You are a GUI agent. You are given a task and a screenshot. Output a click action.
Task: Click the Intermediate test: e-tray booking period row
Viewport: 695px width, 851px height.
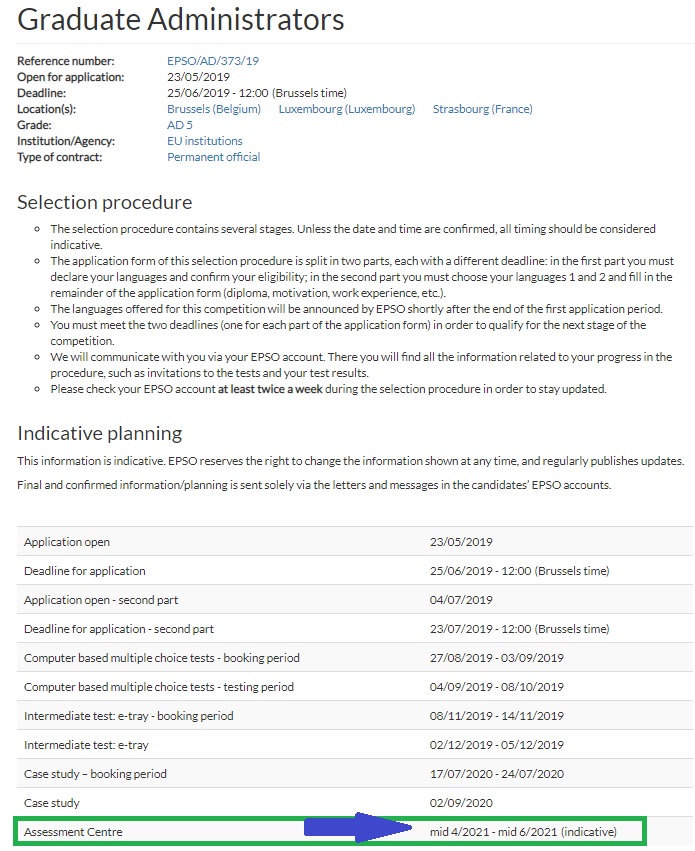point(128,716)
